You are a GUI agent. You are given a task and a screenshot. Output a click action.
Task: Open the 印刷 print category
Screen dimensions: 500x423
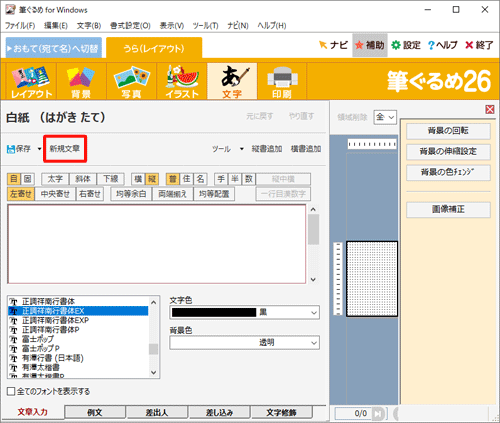282,82
